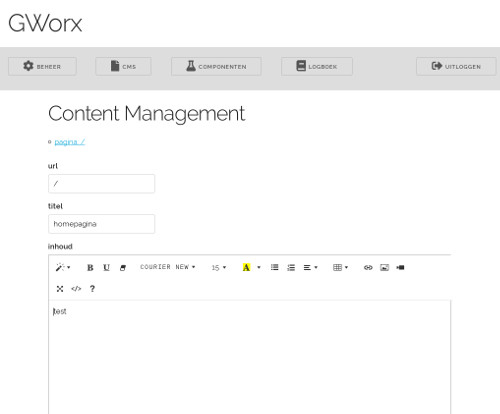The width and height of the screenshot is (500, 414).
Task: Toggle code view with </> icon
Action: tap(76, 289)
